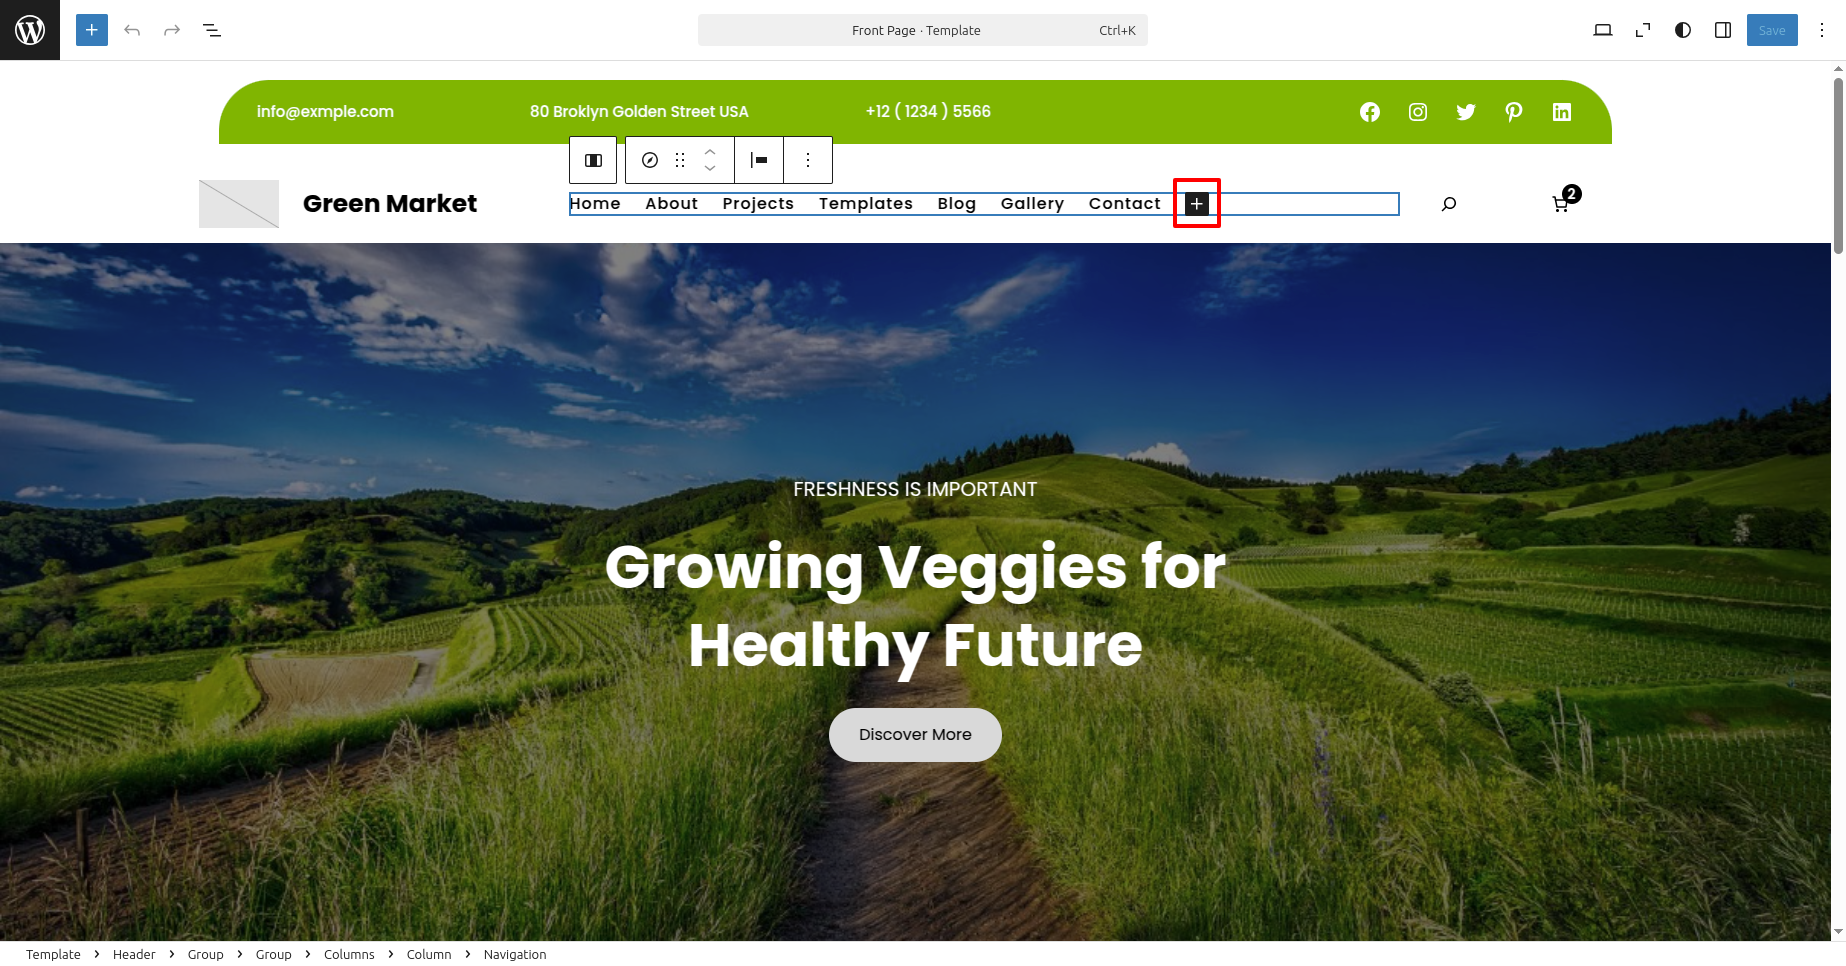Select the 80 Broklyn Golden Street address
The width and height of the screenshot is (1846, 966).
coord(639,112)
